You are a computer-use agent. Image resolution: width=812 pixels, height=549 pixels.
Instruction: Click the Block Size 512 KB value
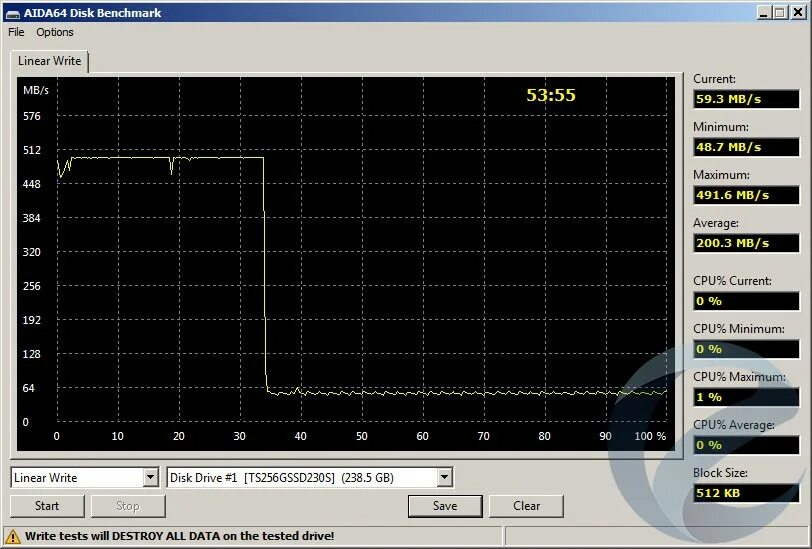(746, 493)
